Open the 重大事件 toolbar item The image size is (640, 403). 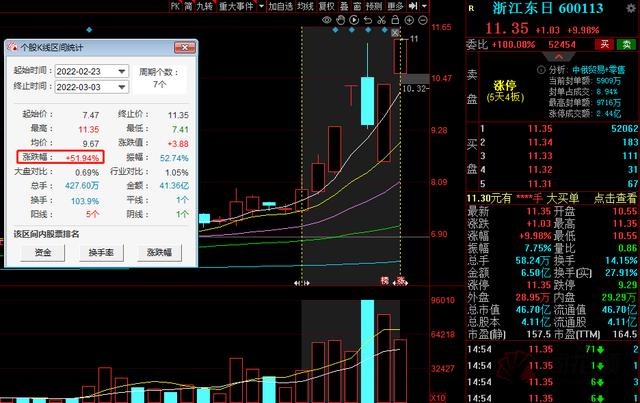[x=236, y=6]
